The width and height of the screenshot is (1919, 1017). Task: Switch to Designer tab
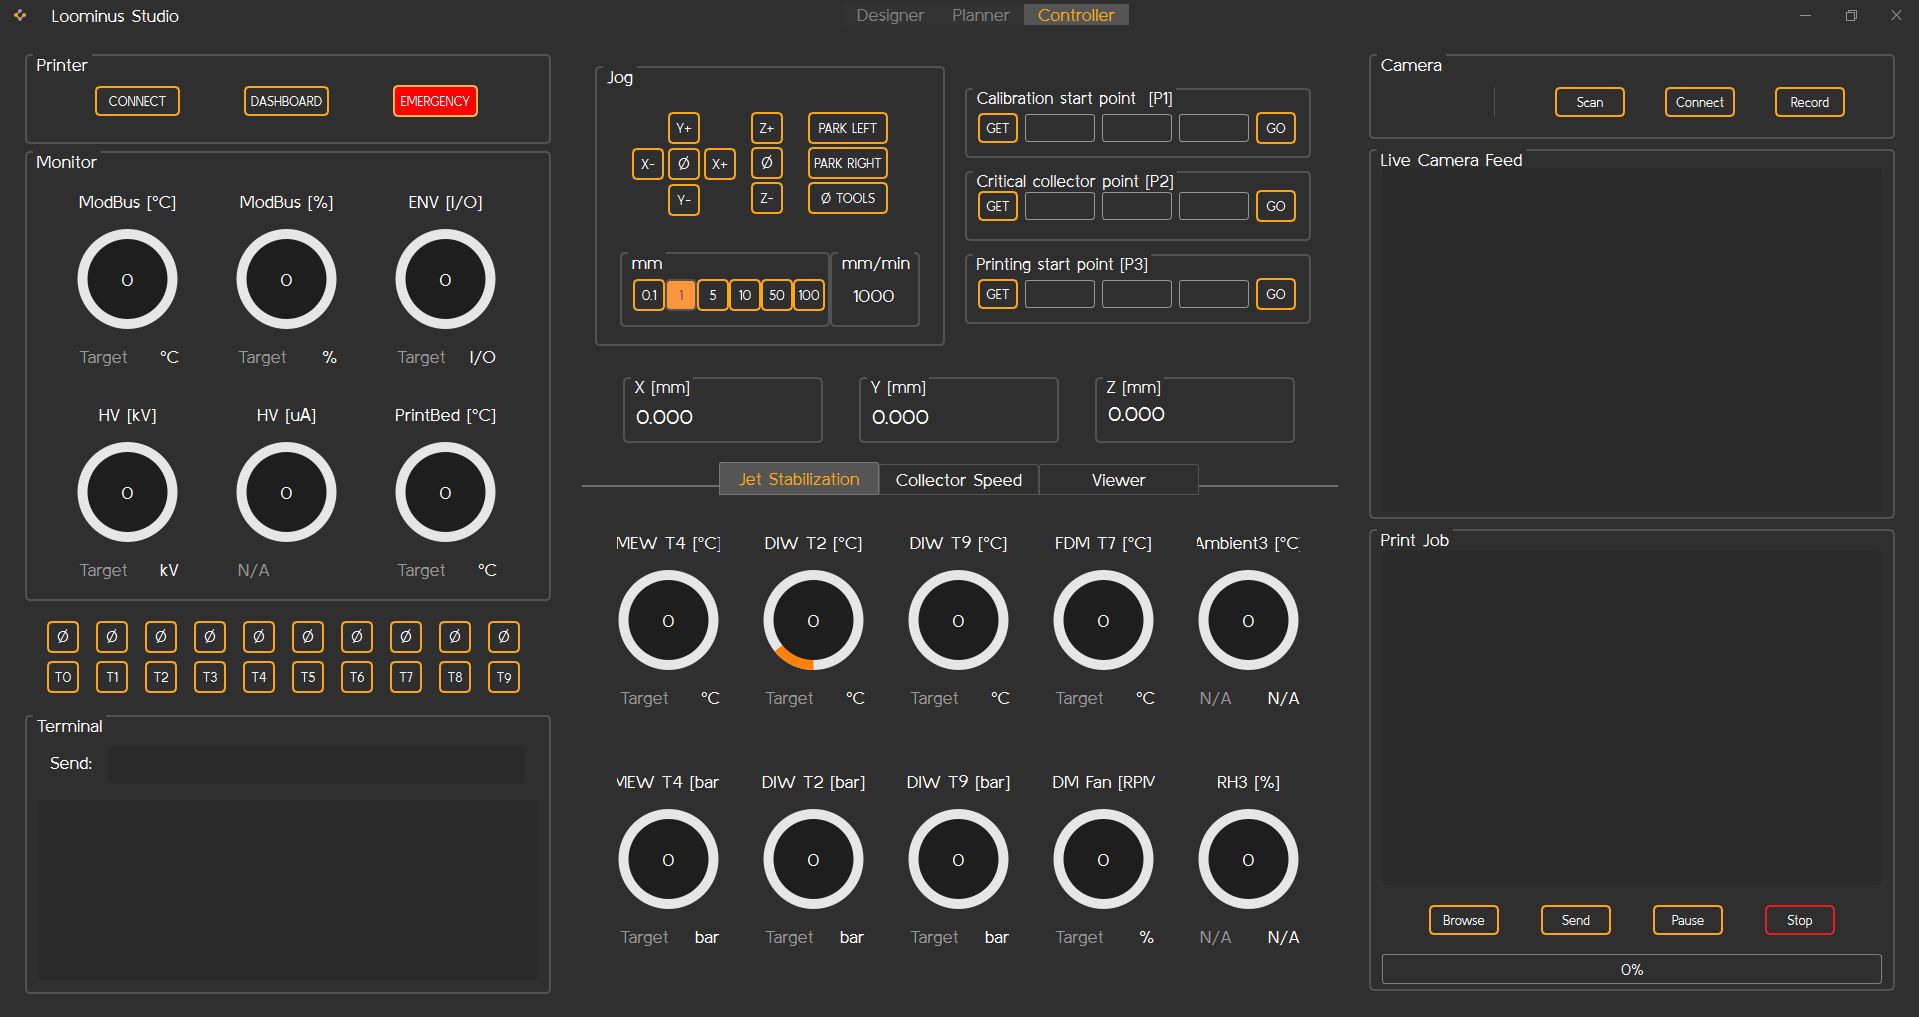(x=890, y=15)
